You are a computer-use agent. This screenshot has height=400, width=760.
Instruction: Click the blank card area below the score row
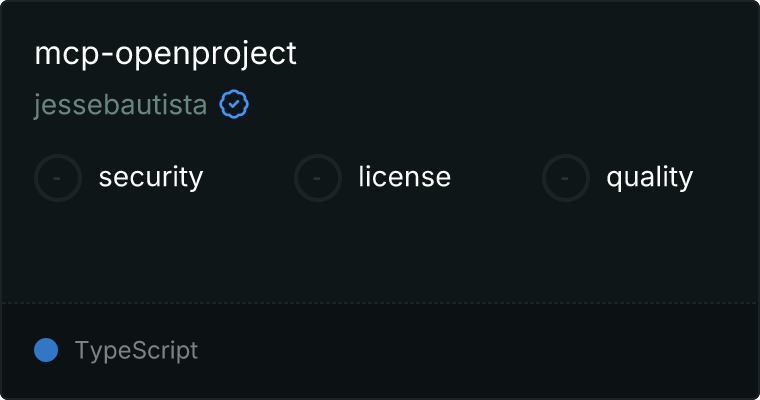(x=380, y=250)
